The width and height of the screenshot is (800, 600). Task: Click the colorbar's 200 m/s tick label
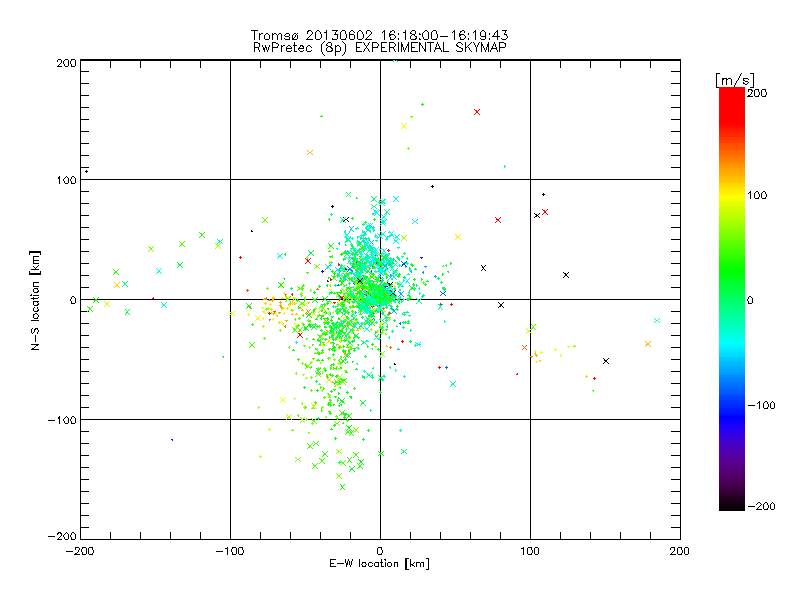(x=757, y=93)
